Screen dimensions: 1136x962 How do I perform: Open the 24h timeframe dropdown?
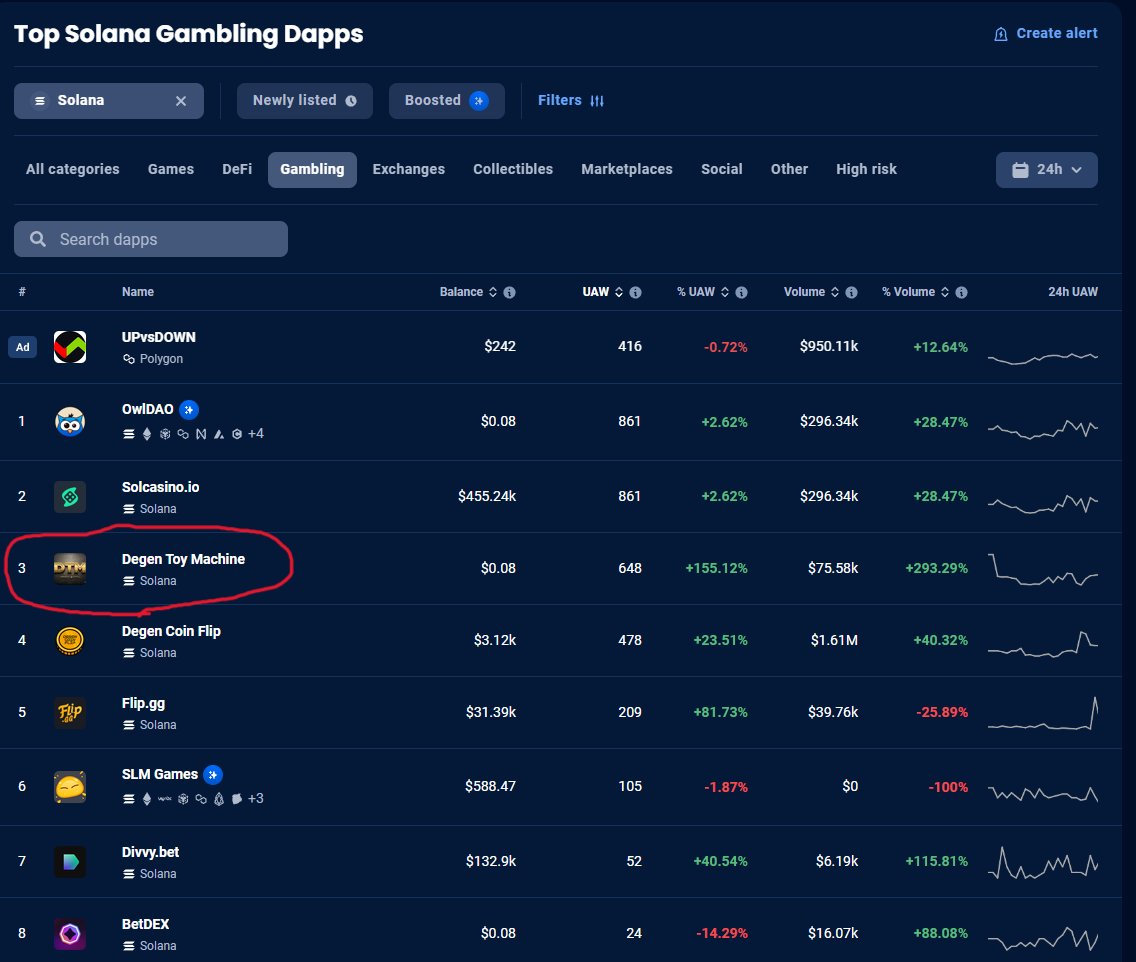click(x=1046, y=169)
